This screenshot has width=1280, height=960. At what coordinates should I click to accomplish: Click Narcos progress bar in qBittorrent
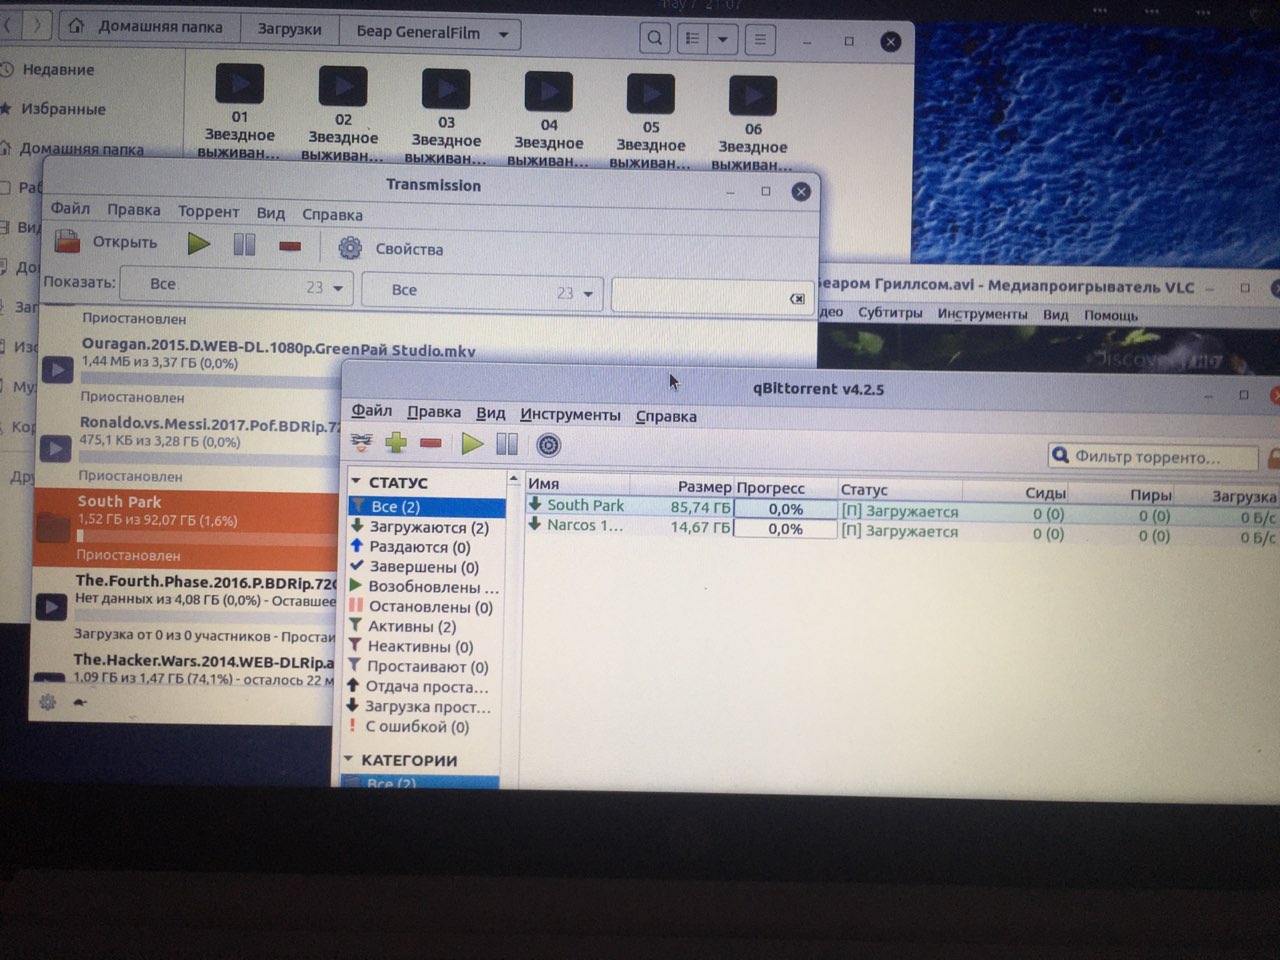[785, 529]
